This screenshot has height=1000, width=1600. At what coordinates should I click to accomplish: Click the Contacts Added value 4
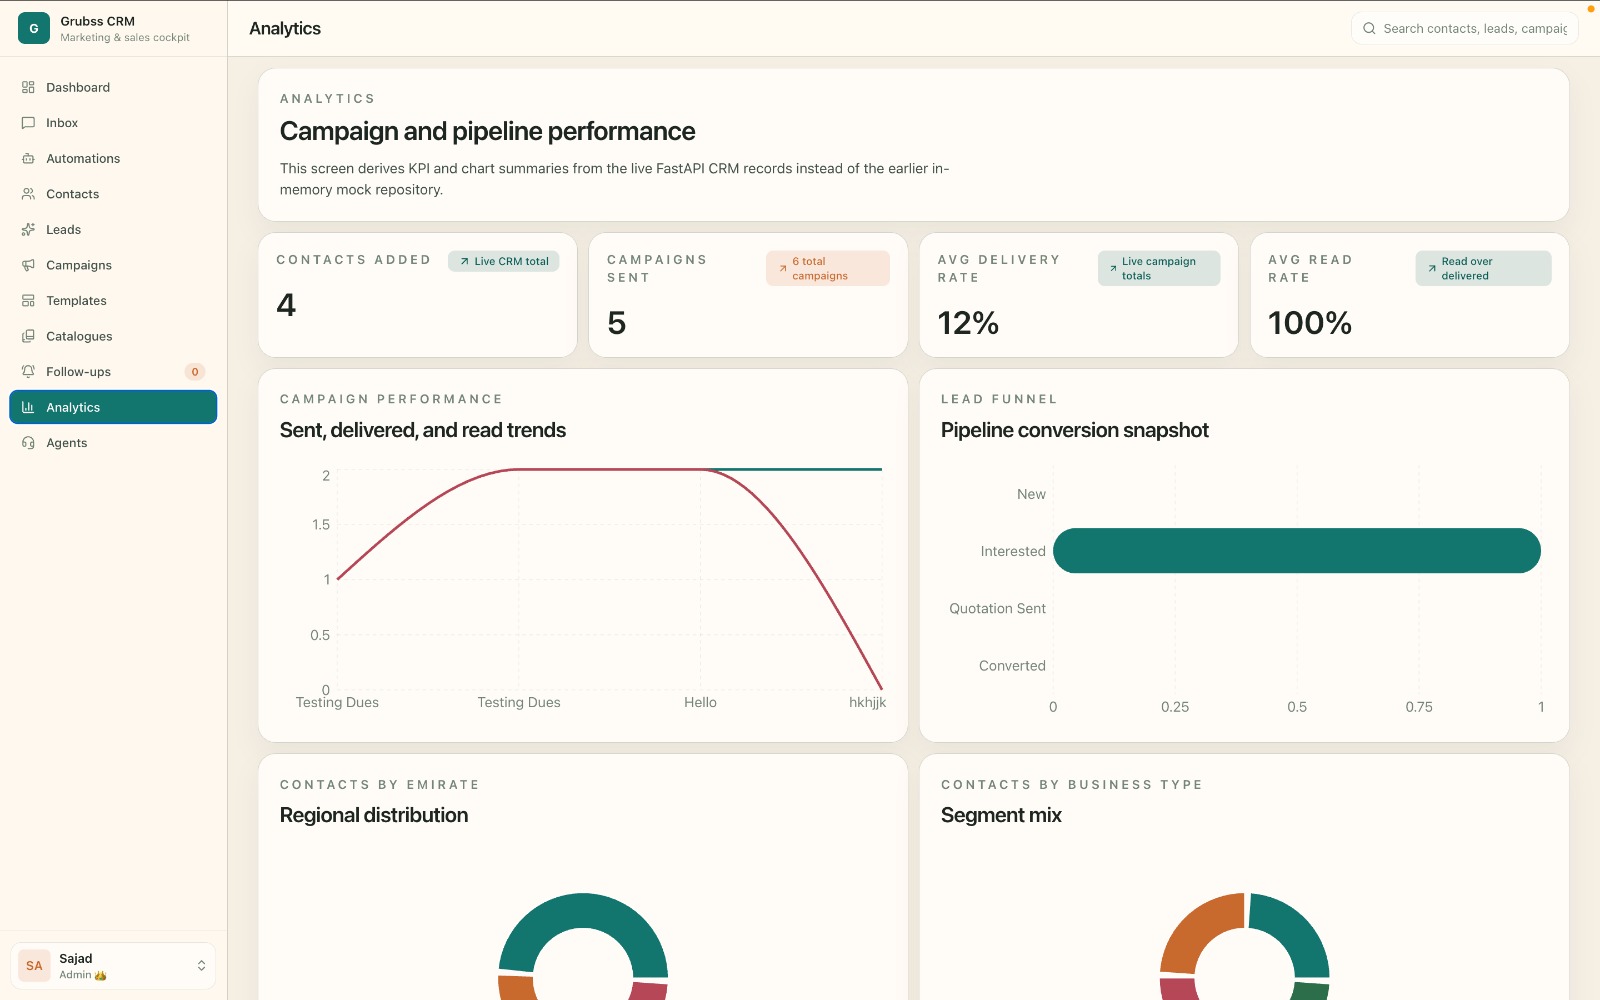pyautogui.click(x=286, y=305)
